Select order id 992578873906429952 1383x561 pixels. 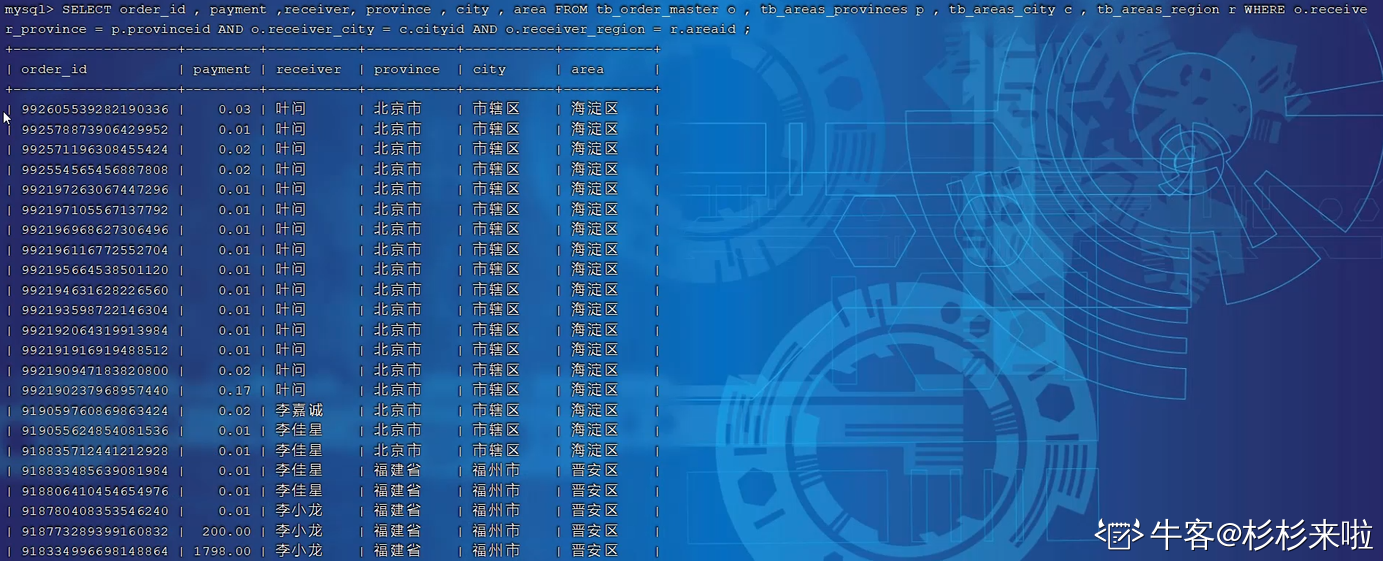coord(95,130)
